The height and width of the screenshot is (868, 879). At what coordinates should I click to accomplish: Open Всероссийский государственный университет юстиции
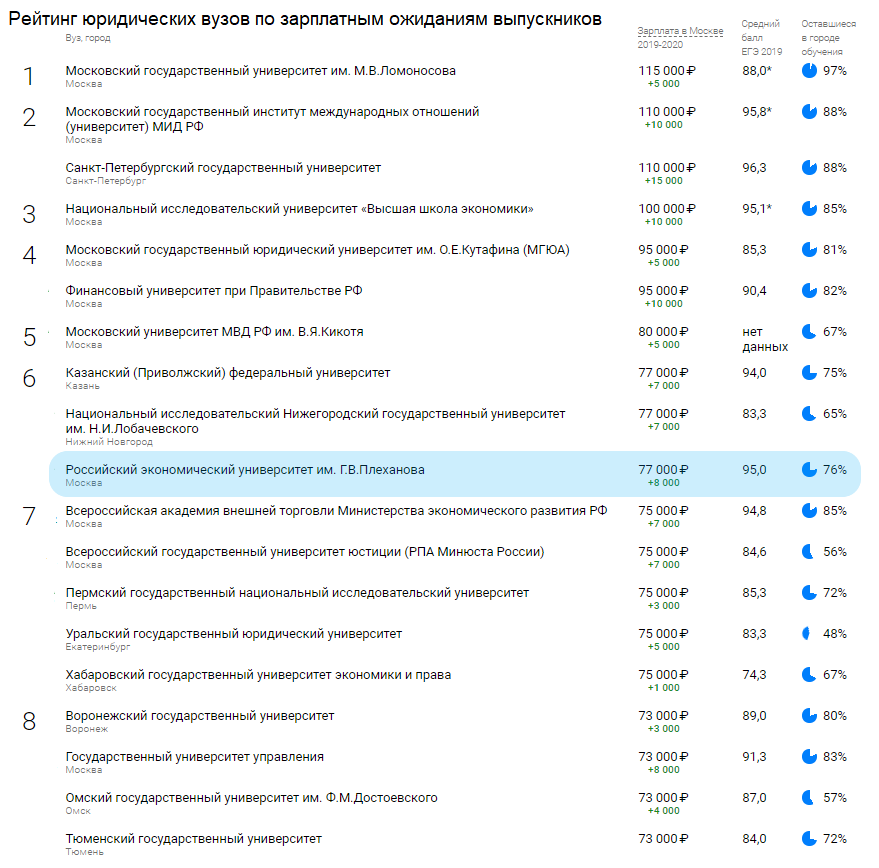coord(305,552)
